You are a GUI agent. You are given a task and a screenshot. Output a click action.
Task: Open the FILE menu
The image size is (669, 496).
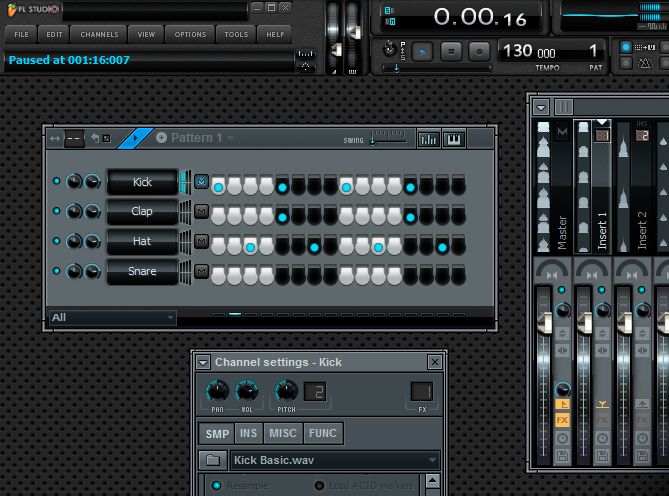point(21,35)
